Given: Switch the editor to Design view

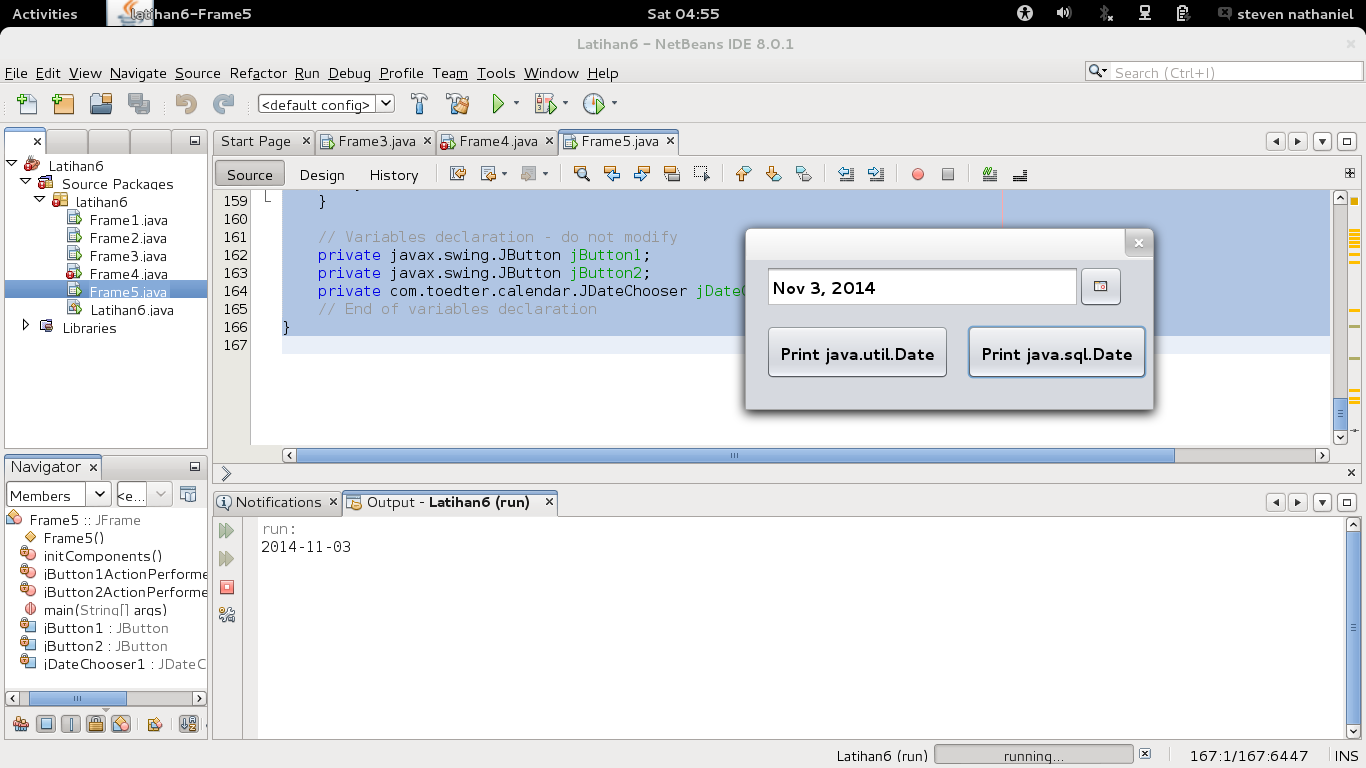Looking at the screenshot, I should [322, 174].
